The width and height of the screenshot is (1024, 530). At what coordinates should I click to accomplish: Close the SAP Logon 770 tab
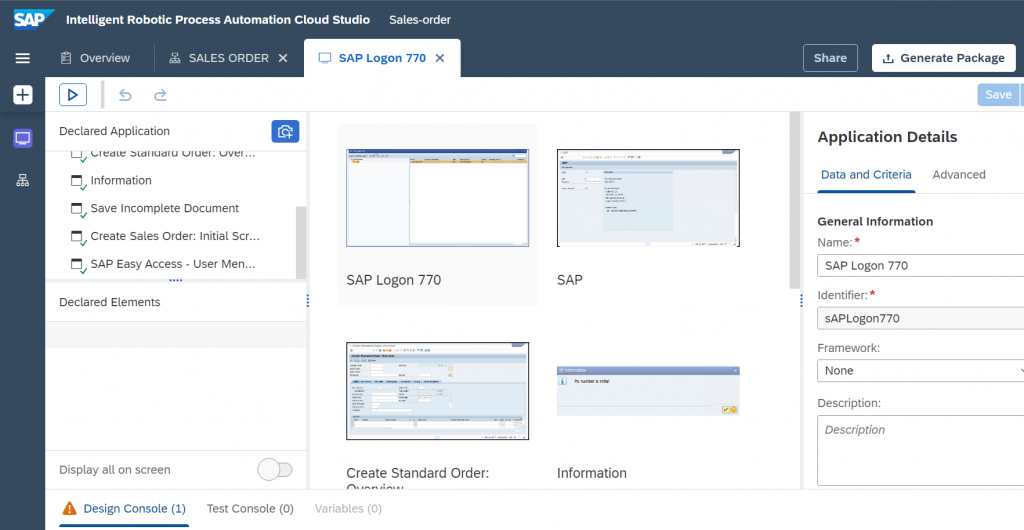(440, 58)
